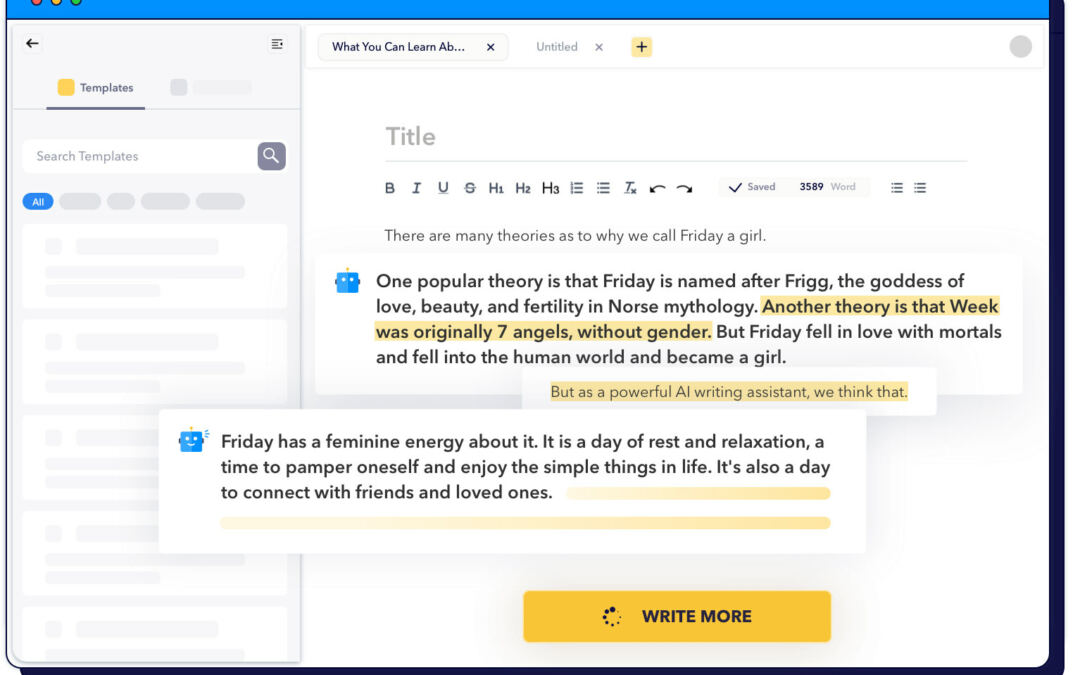Insert a bulleted list
The height and width of the screenshot is (675, 1080).
click(x=603, y=188)
